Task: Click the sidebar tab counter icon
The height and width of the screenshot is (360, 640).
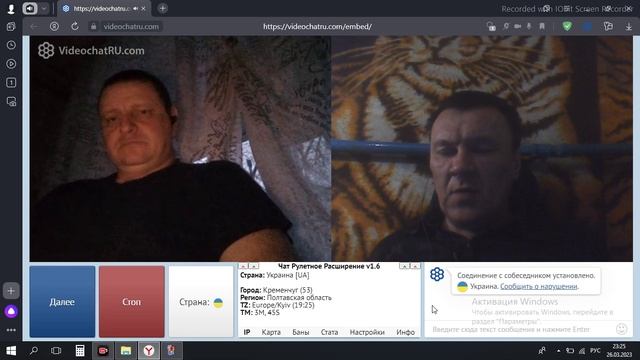Action: [11, 82]
